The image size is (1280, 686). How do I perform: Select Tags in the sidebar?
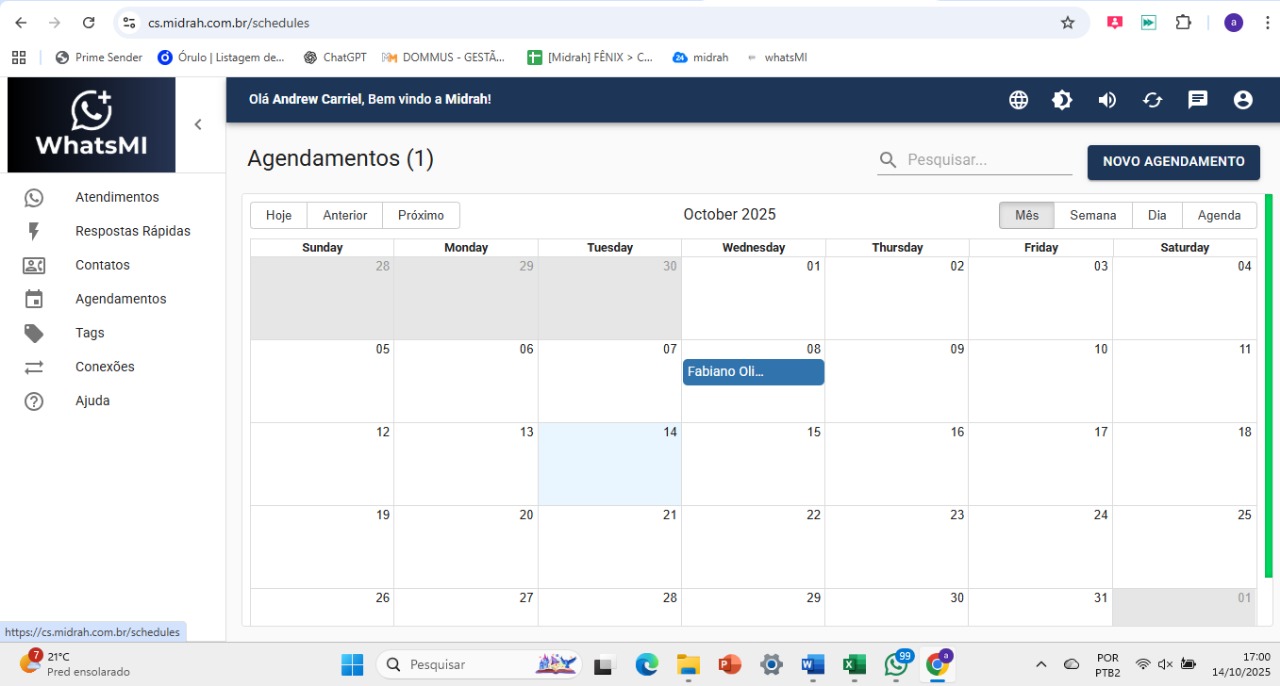tap(89, 333)
